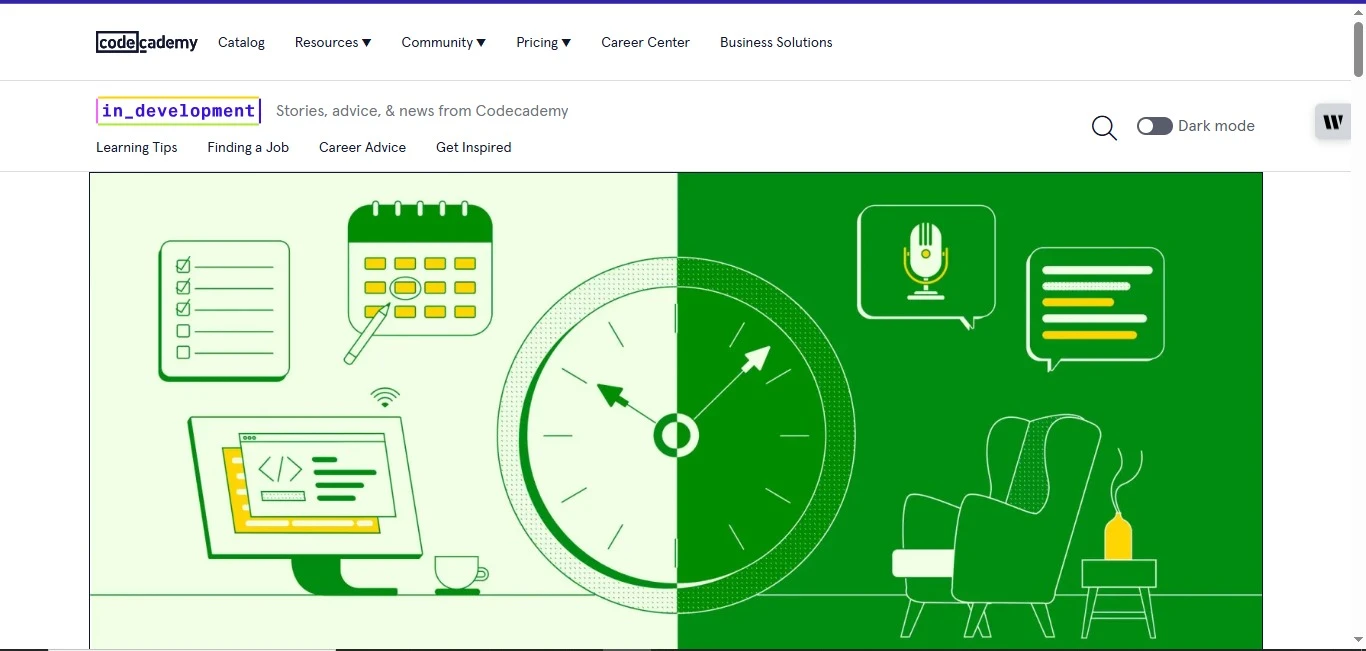
Task: Visit the Career Advice section
Action: (362, 147)
